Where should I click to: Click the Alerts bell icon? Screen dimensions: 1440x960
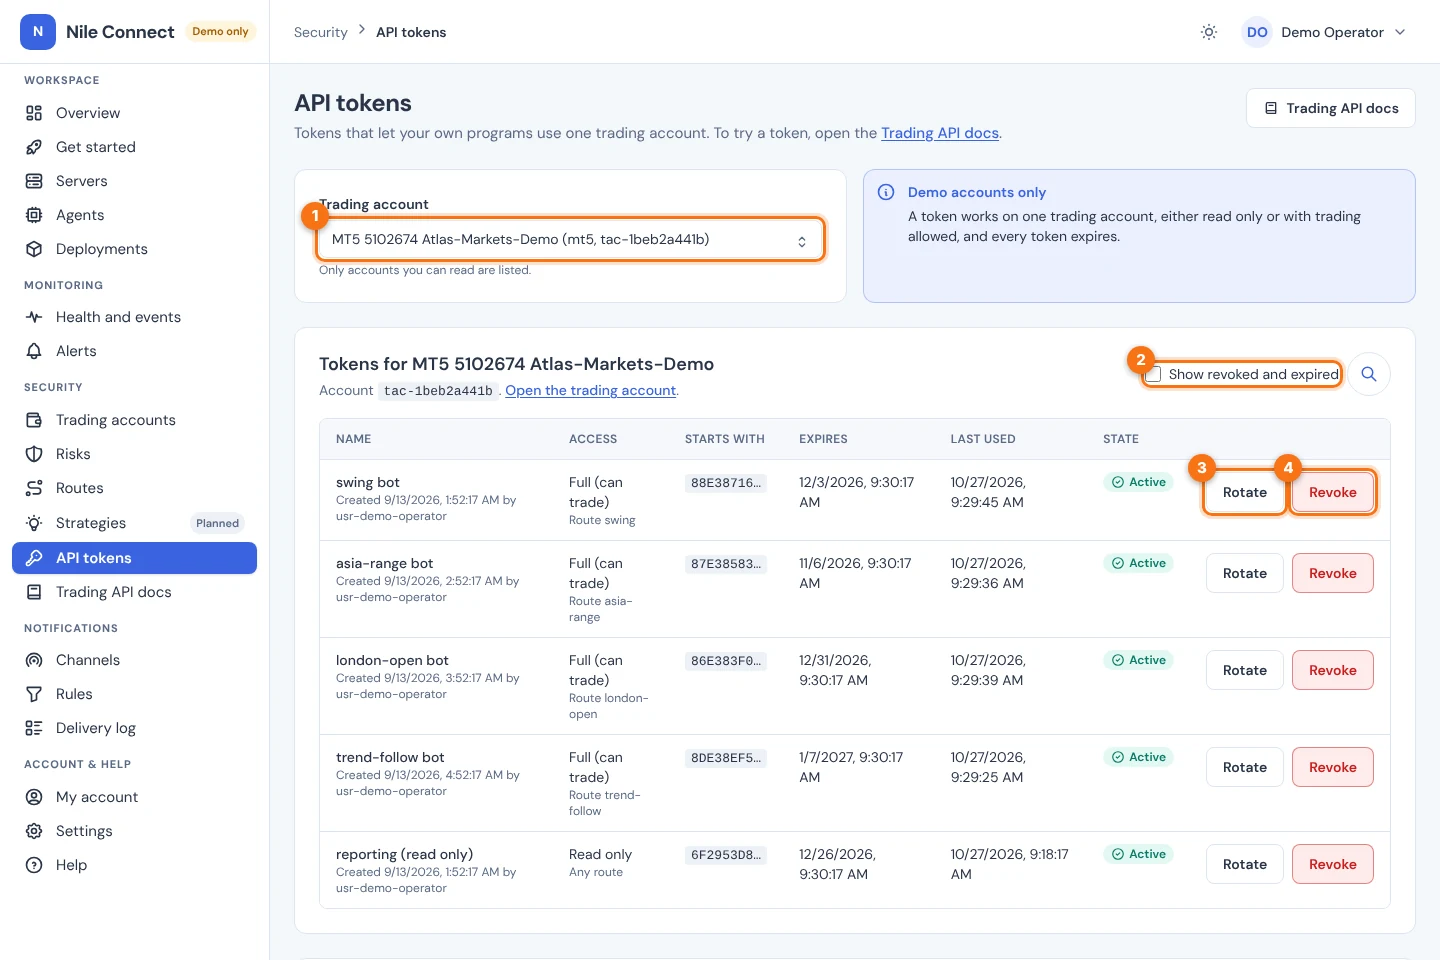click(x=34, y=351)
